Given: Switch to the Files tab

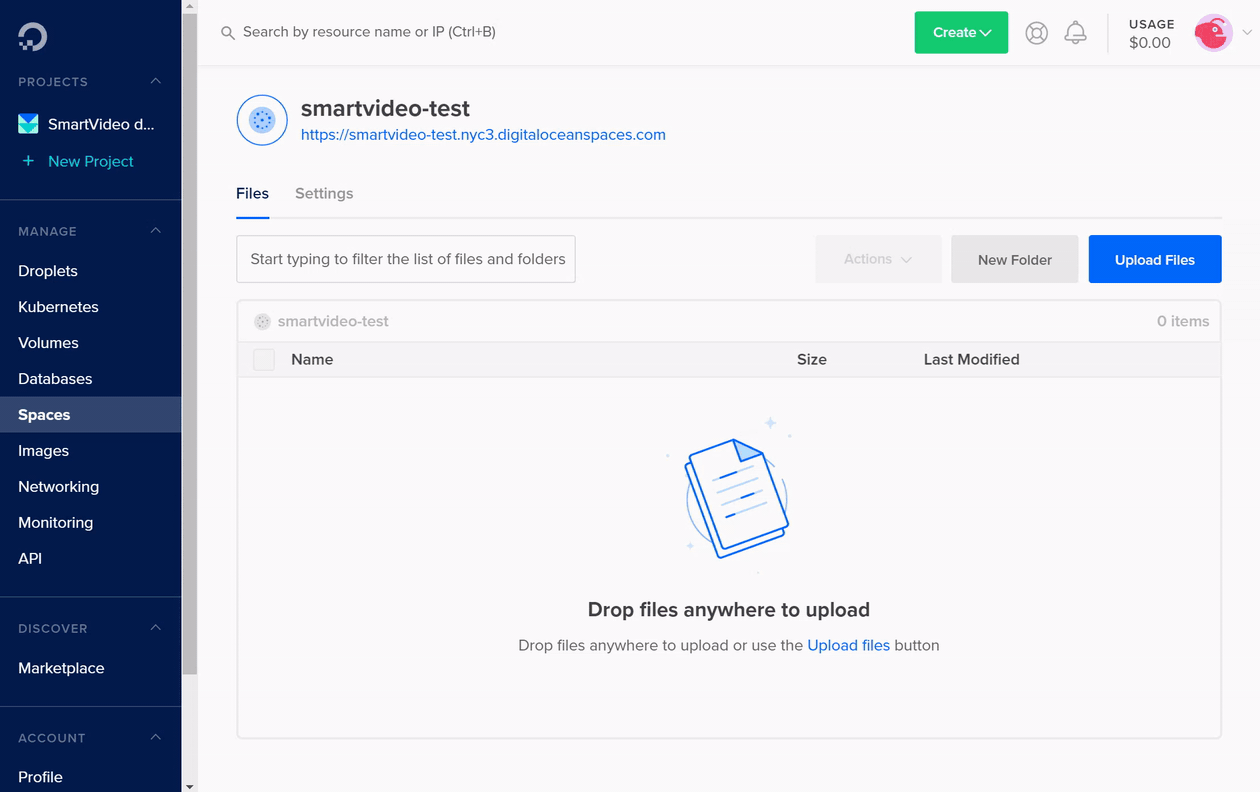Looking at the screenshot, I should [x=252, y=193].
